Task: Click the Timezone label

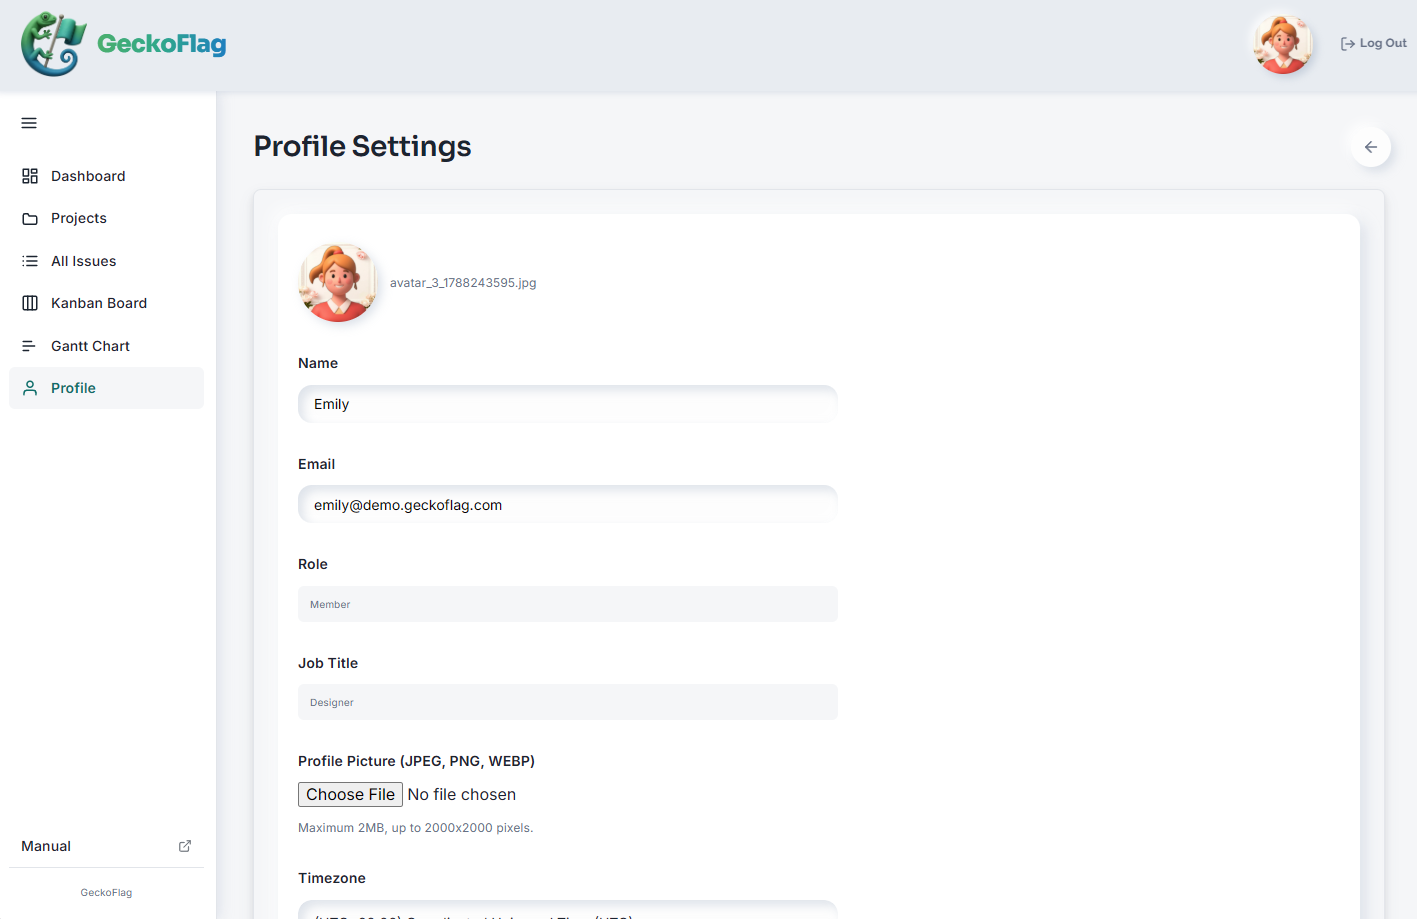Action: 332,878
